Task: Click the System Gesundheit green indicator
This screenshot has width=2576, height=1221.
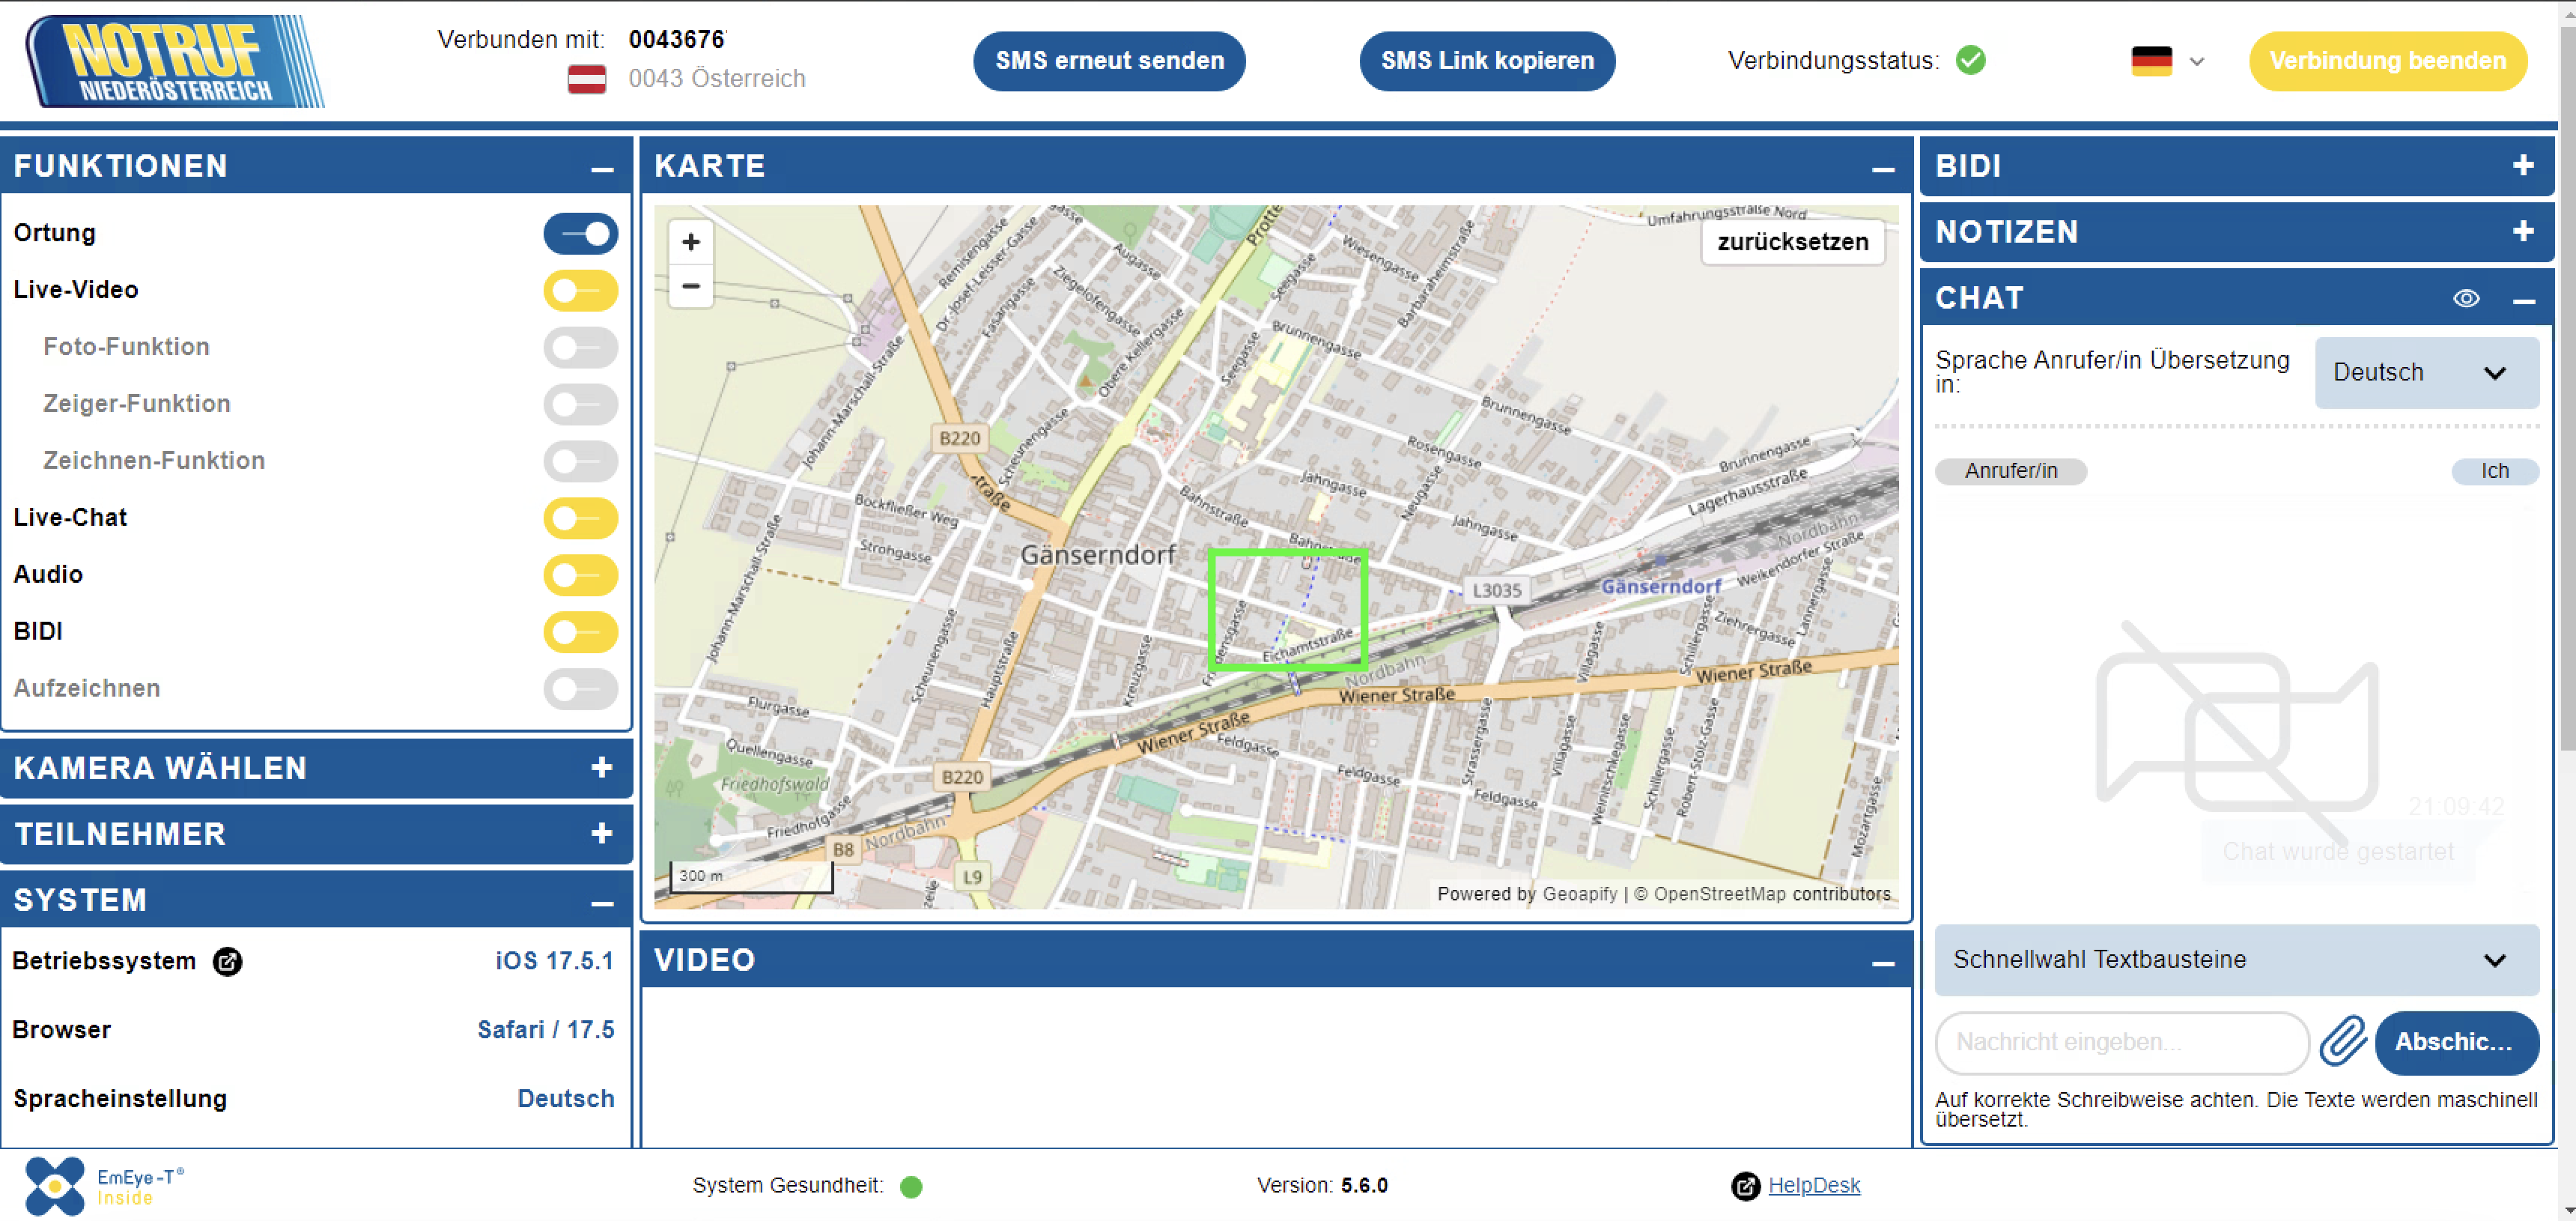Action: (910, 1186)
